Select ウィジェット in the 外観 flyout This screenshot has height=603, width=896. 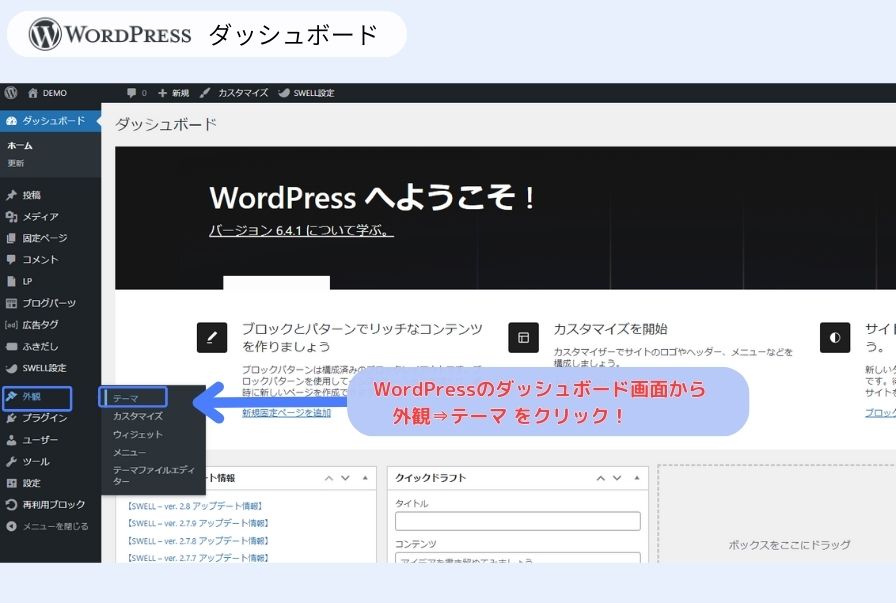(138, 434)
